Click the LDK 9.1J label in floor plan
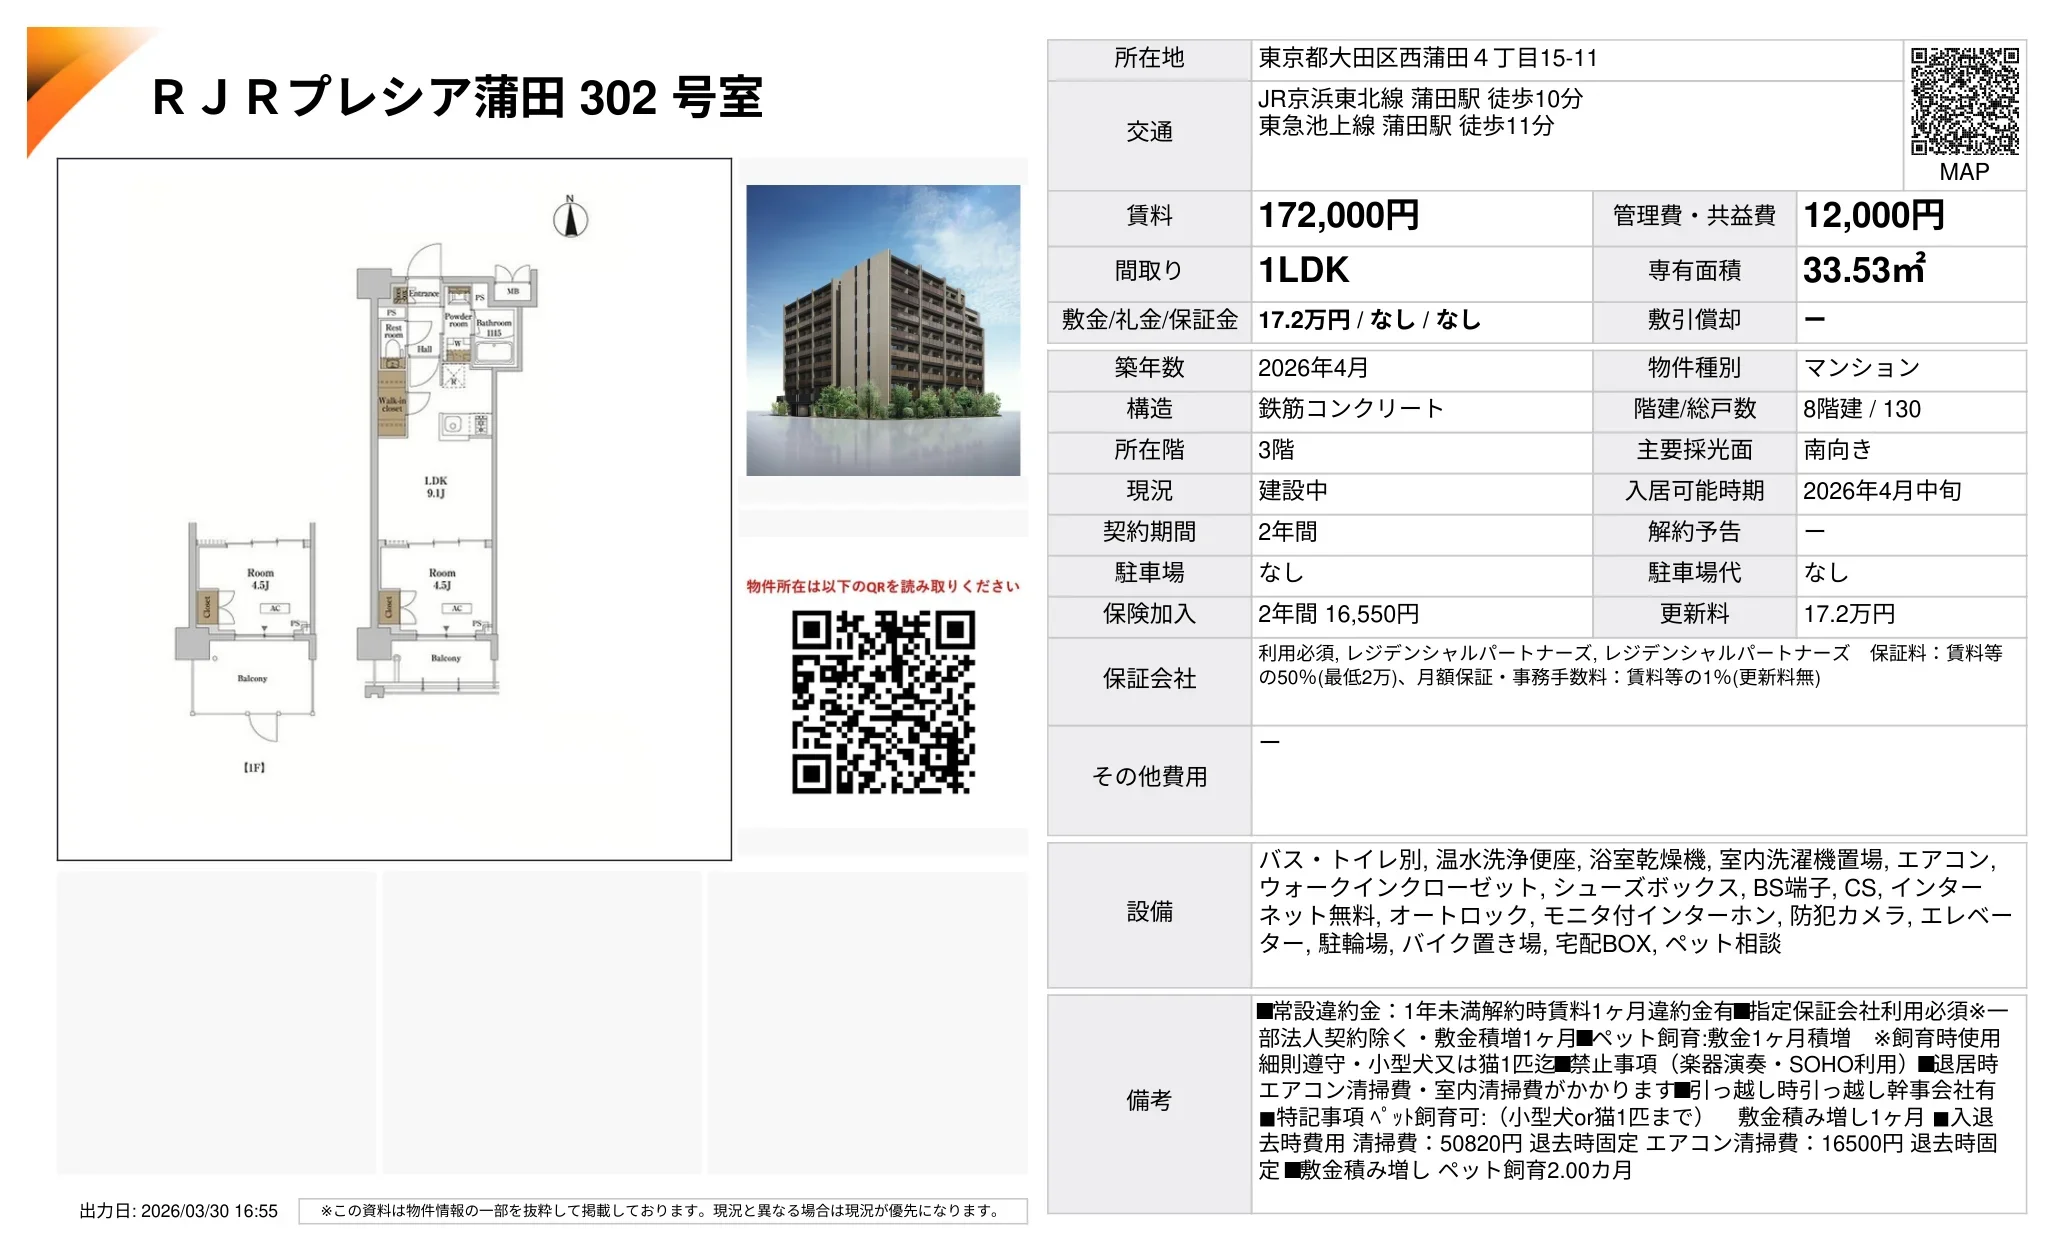The height and width of the screenshot is (1240, 2056). 435,487
